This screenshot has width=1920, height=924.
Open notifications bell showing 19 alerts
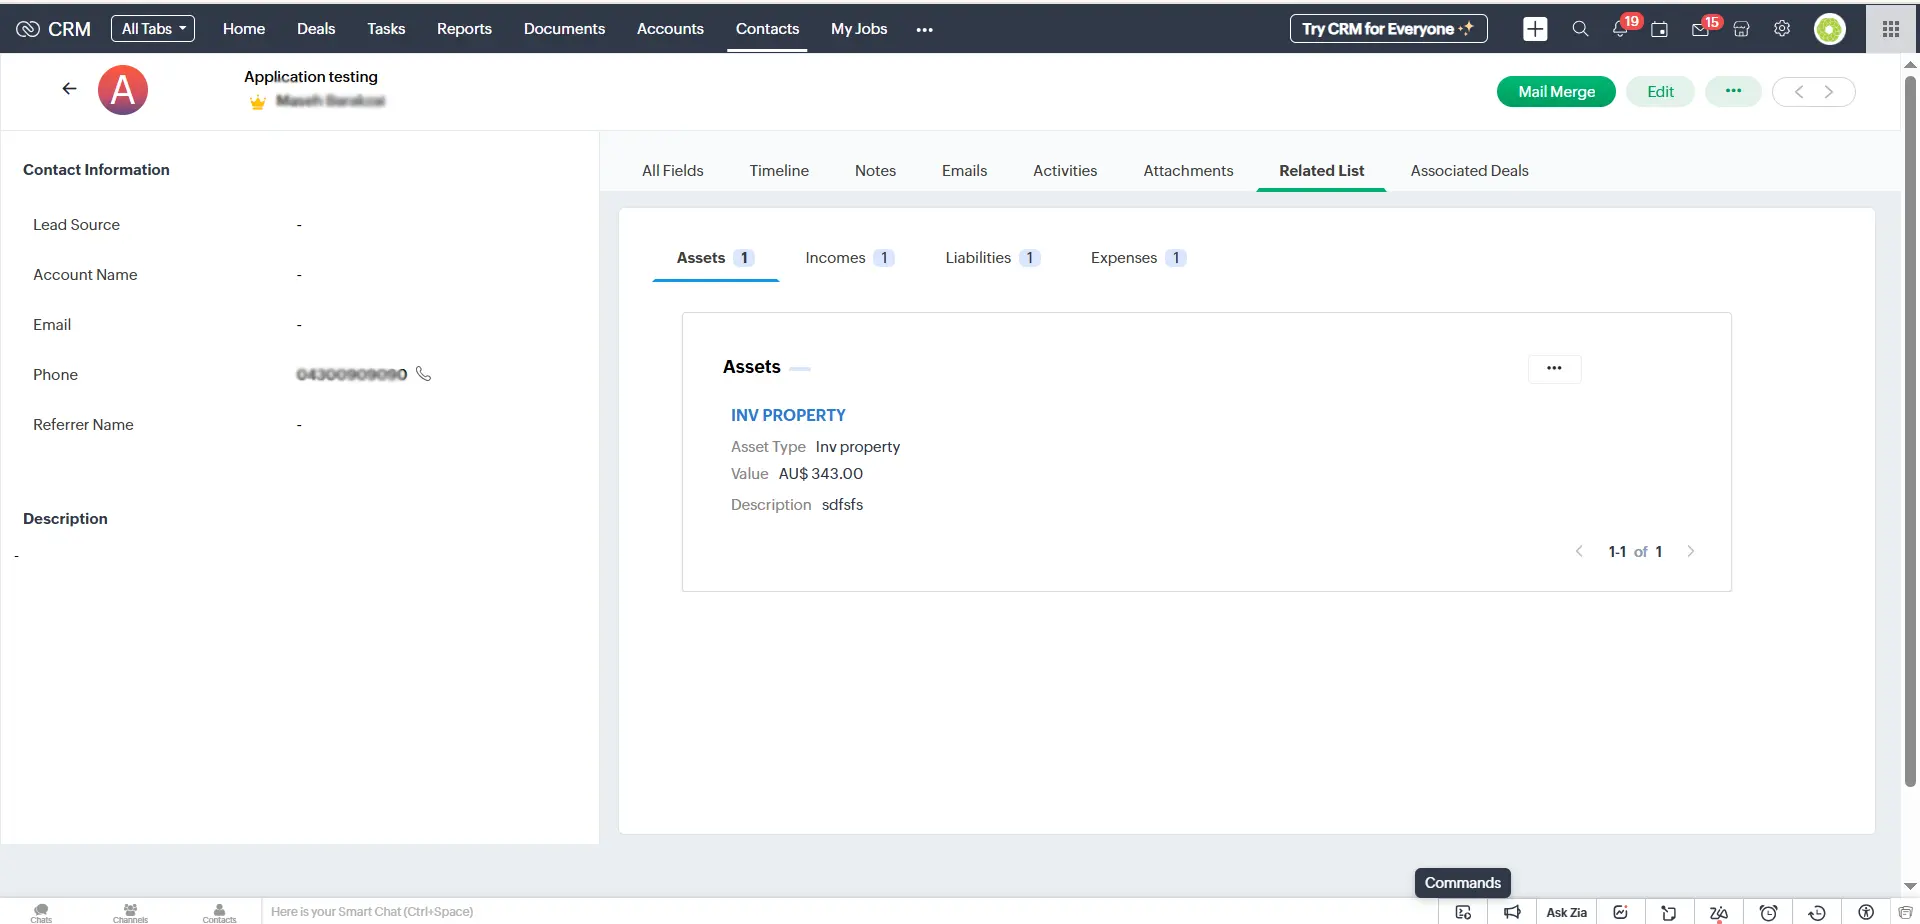1620,29
